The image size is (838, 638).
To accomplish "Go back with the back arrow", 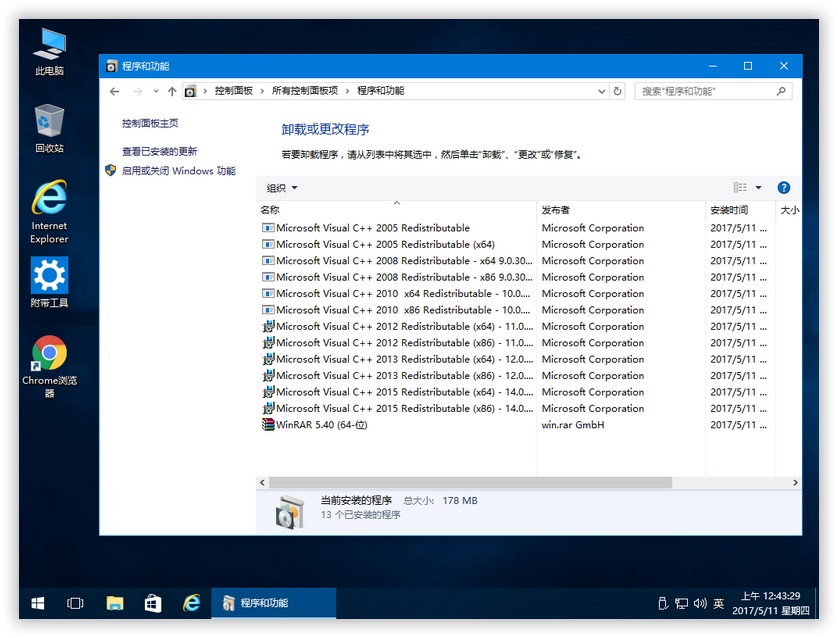I will click(114, 91).
